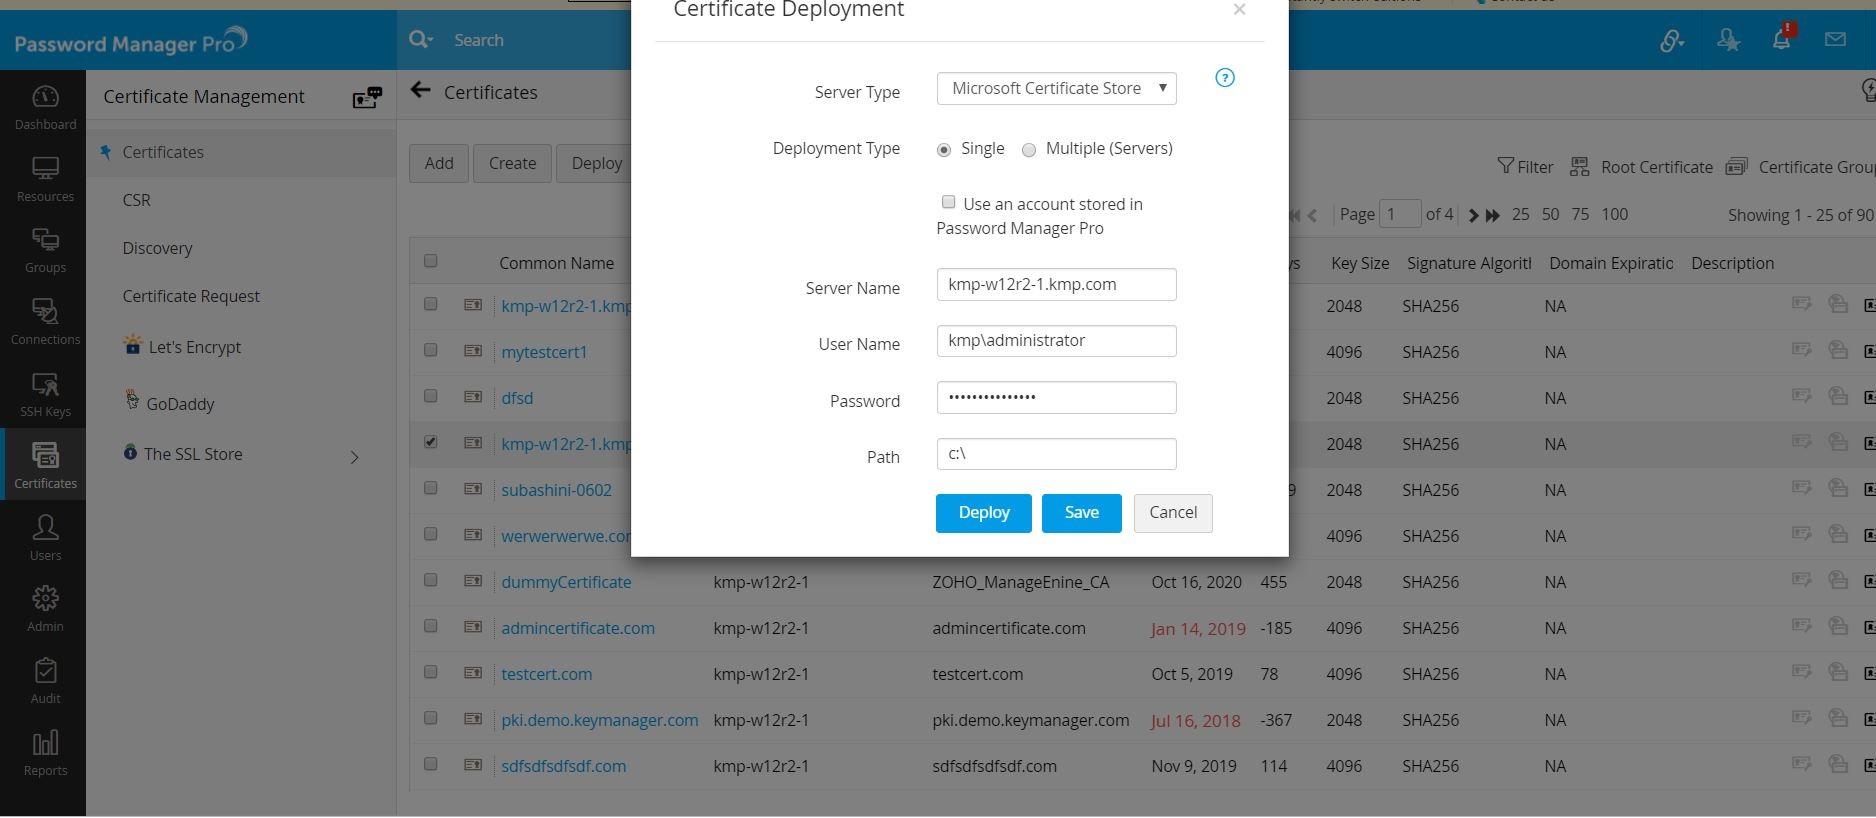Open Users in the sidebar
This screenshot has width=1876, height=818.
coord(45,537)
